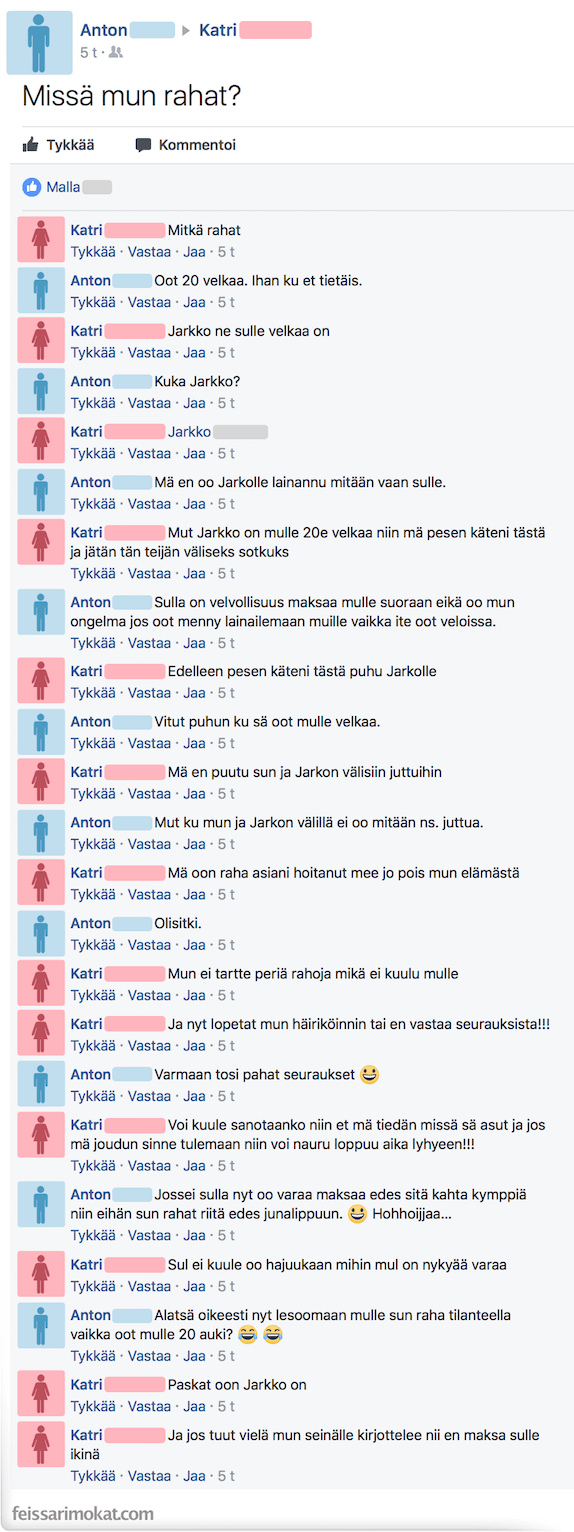574x1532 pixels.
Task: Click Vastaa under 'Kuka Jarkko?' comment
Action: 149,403
